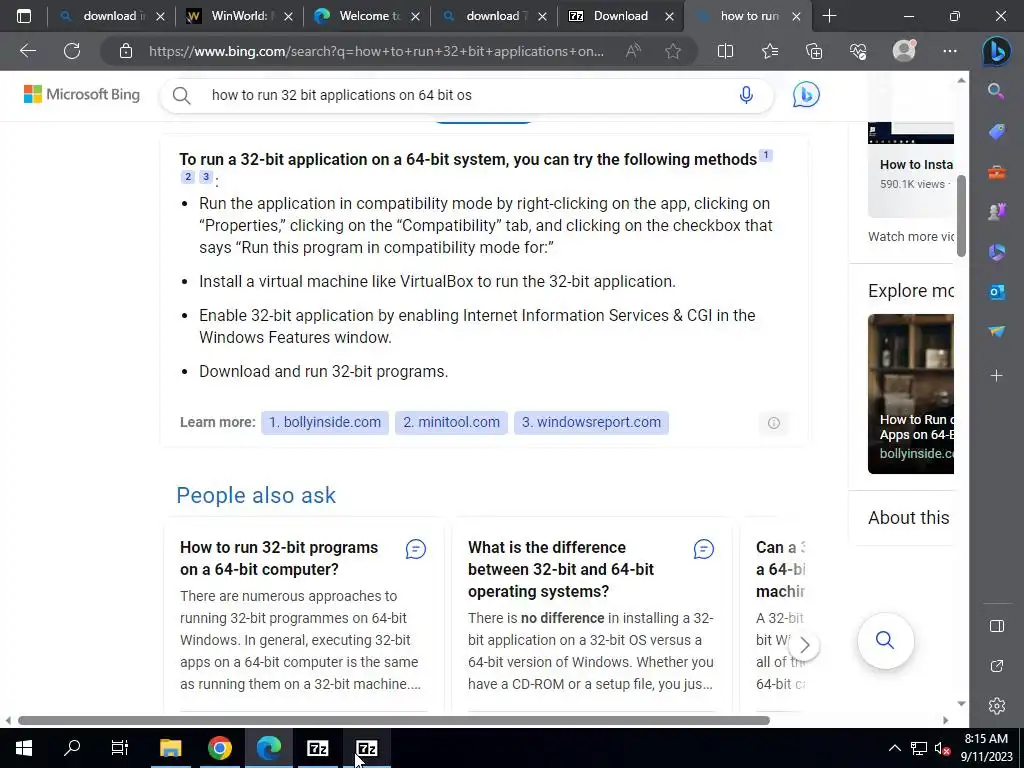Go back to the previous page
Viewport: 1024px width, 768px height.
tap(27, 51)
